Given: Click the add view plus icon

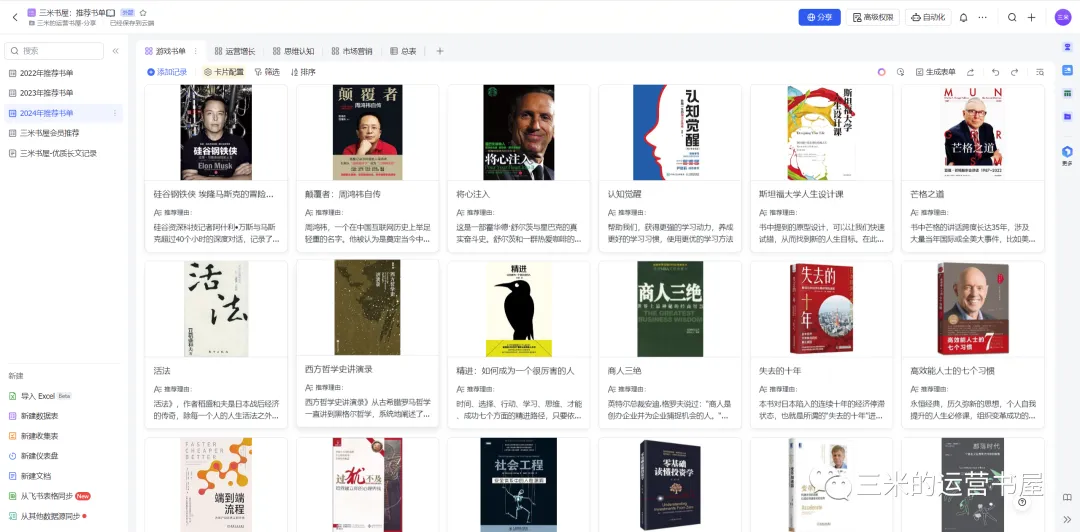Looking at the screenshot, I should [440, 51].
